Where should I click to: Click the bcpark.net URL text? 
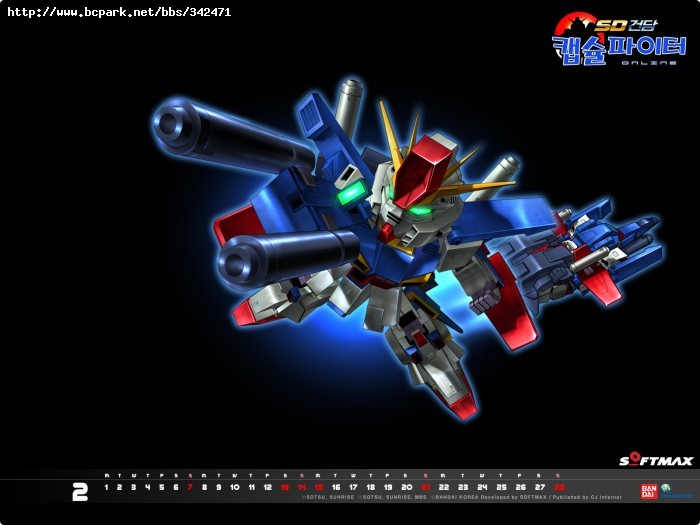119,12
